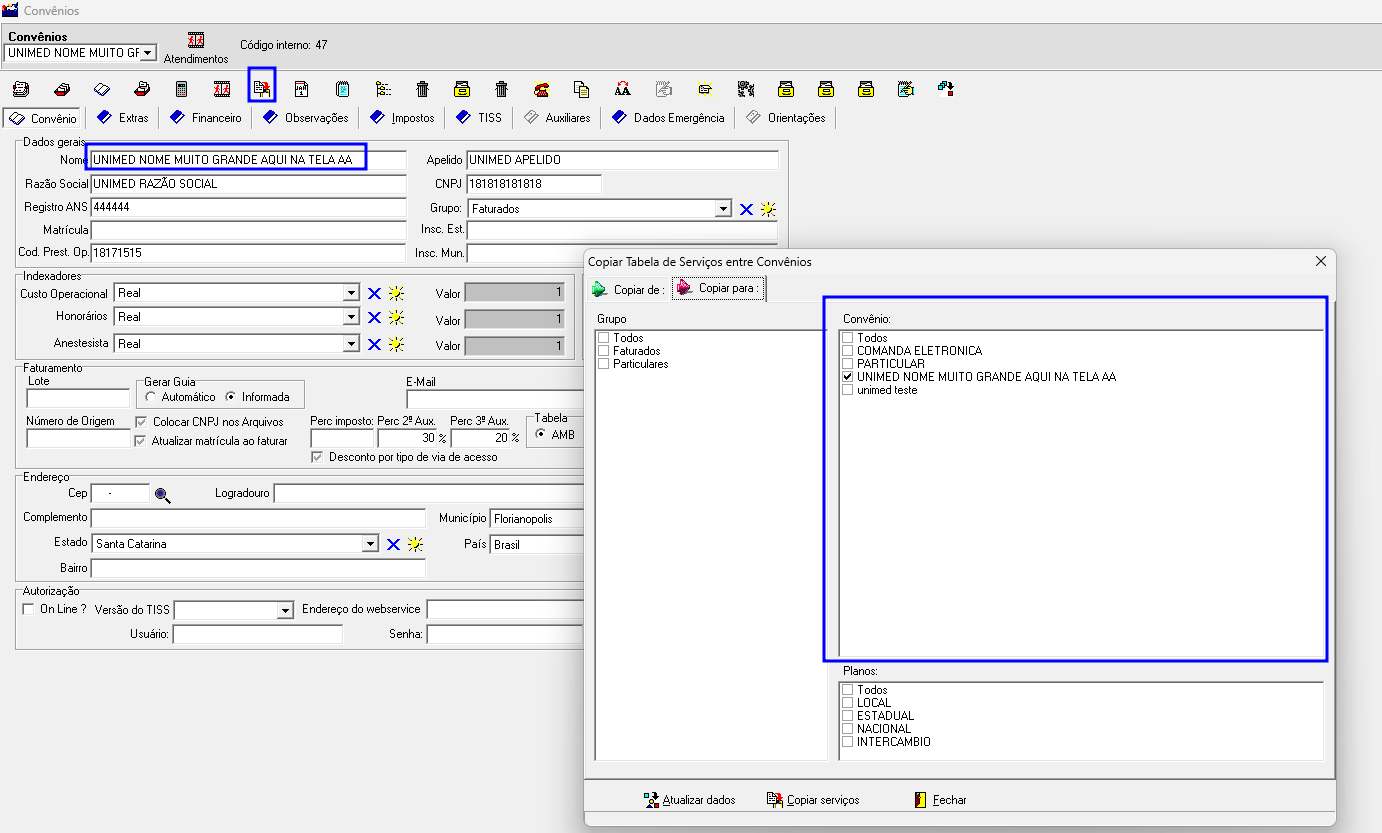This screenshot has height=833, width=1382.
Task: Click the Nome input field
Action: point(249,160)
